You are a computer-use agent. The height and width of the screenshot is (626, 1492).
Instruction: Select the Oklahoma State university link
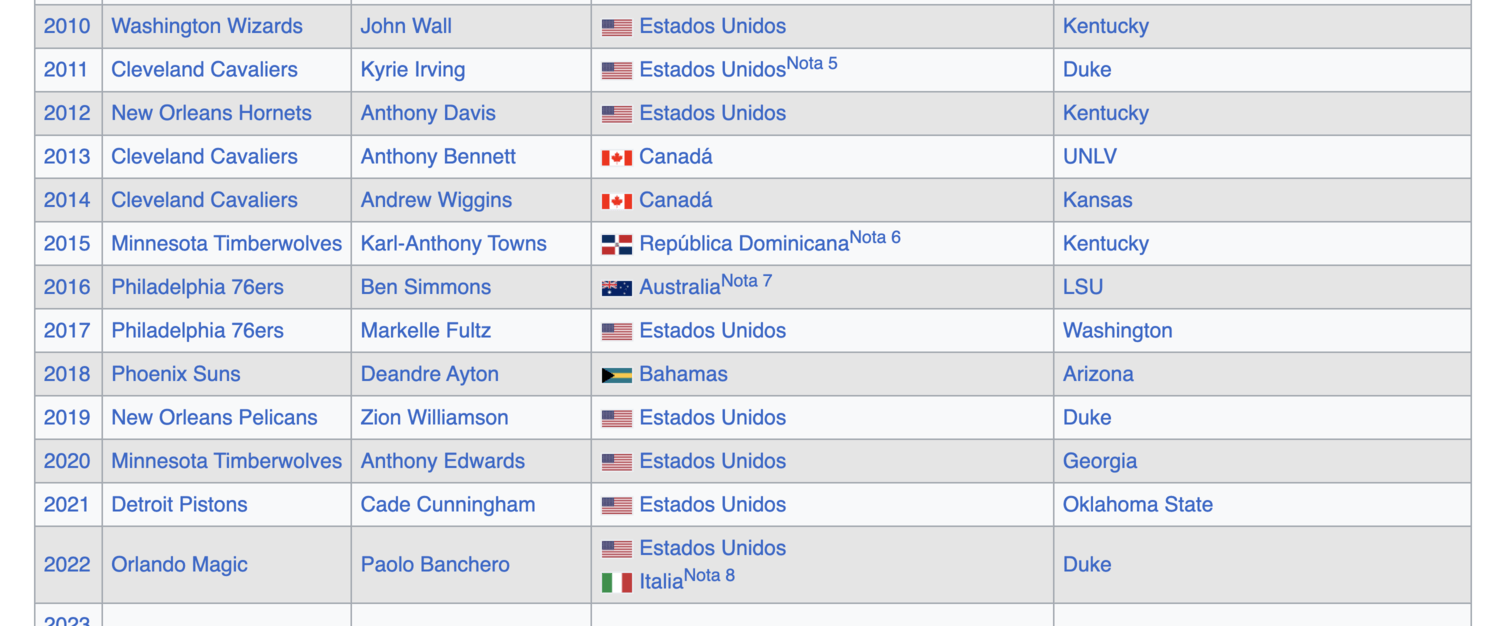click(x=1138, y=504)
